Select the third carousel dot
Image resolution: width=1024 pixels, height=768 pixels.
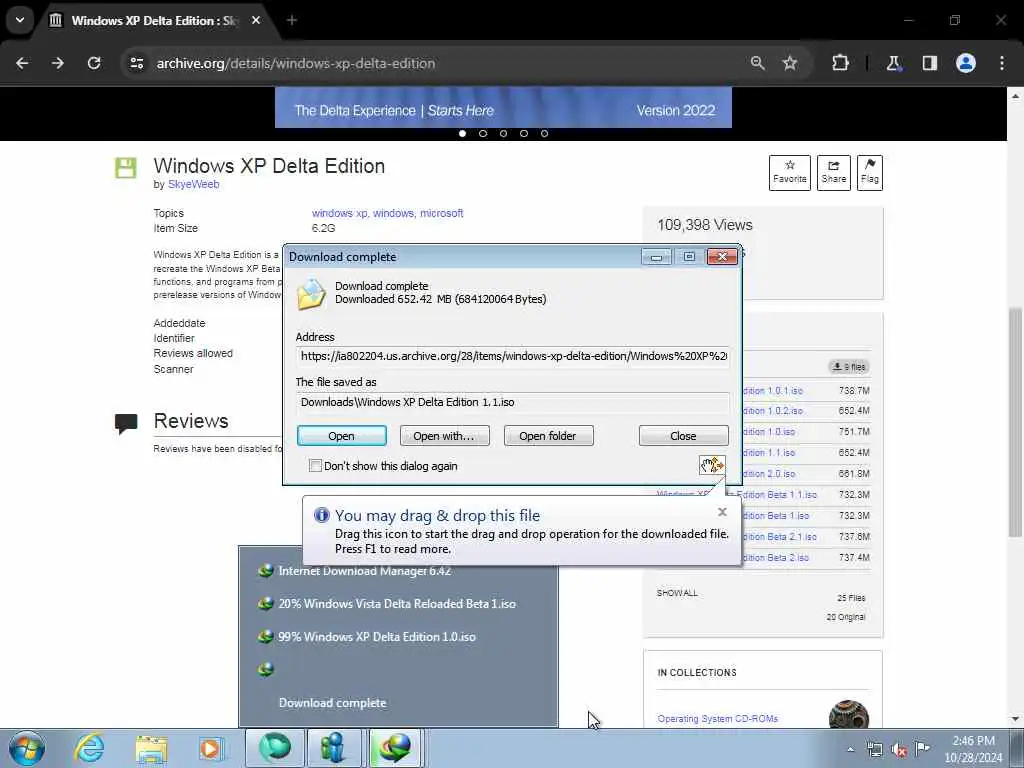click(x=504, y=133)
